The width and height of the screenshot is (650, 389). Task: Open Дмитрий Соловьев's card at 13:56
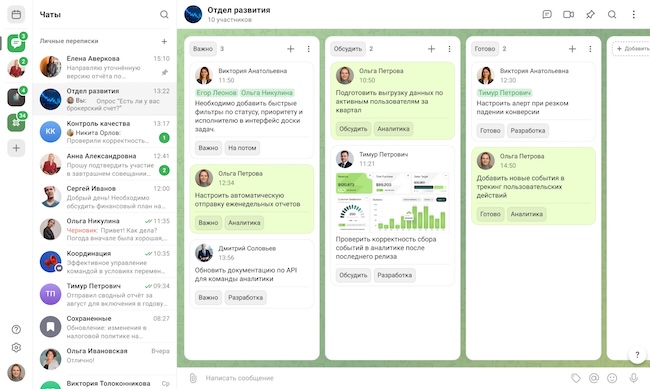click(252, 274)
